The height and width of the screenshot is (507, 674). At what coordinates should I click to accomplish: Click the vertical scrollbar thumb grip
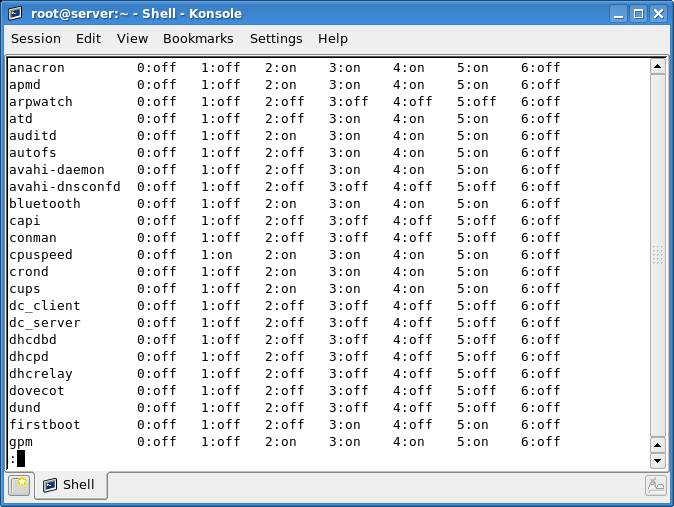[x=658, y=255]
